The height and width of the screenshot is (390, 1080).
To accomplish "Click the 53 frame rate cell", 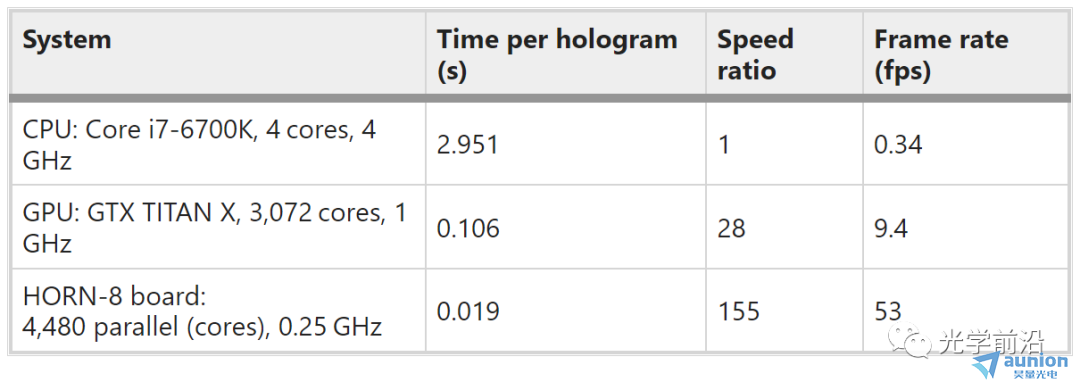I will [888, 311].
